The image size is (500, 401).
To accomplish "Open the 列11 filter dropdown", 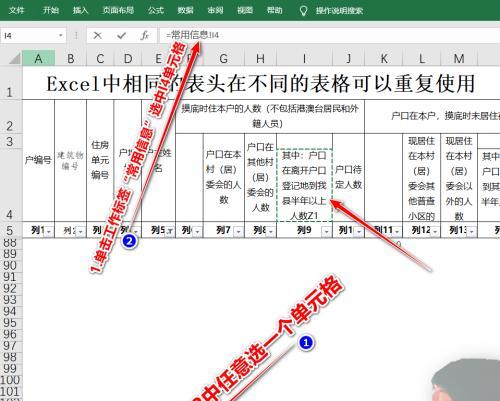I will coord(397,231).
